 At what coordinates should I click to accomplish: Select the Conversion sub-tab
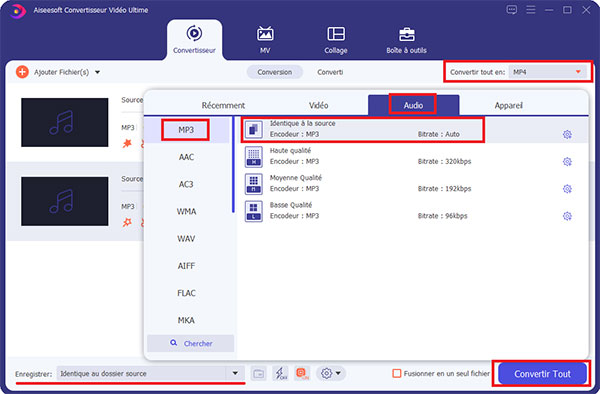274,72
